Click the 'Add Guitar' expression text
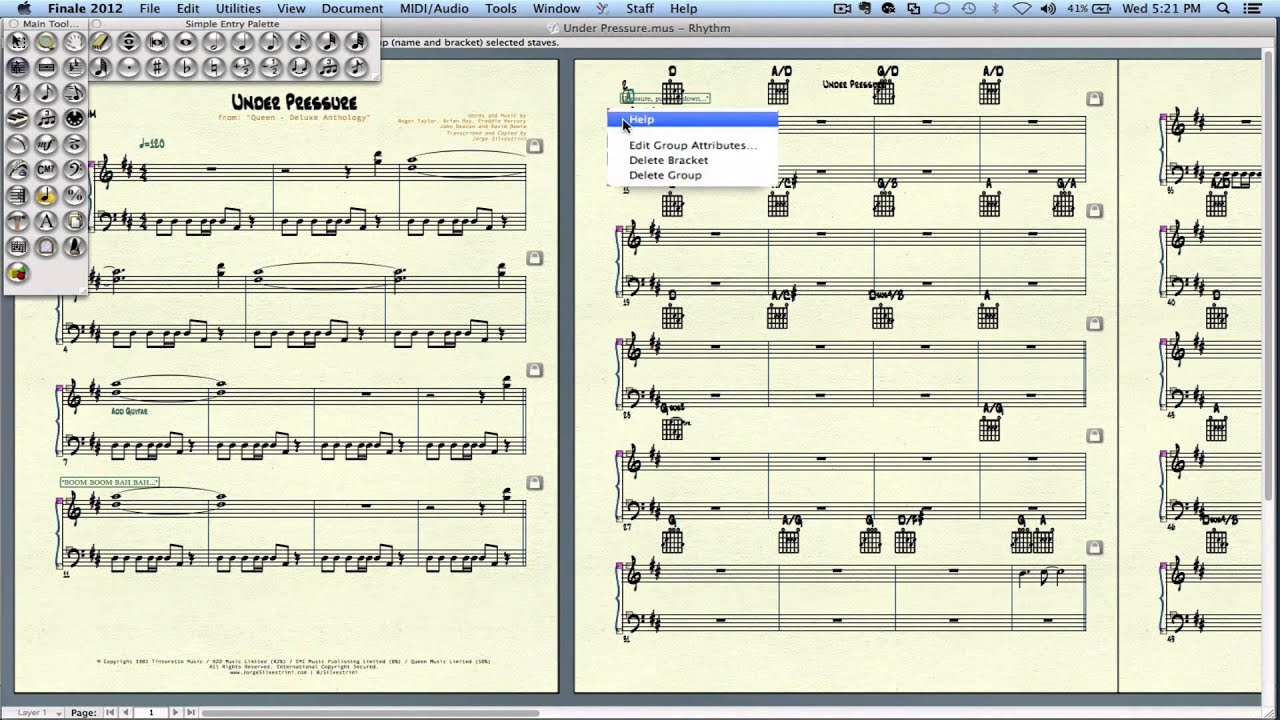The image size is (1280, 720). [130, 411]
